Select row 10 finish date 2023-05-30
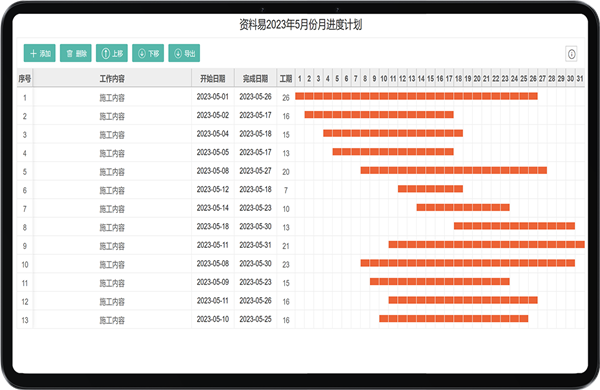 click(x=255, y=264)
